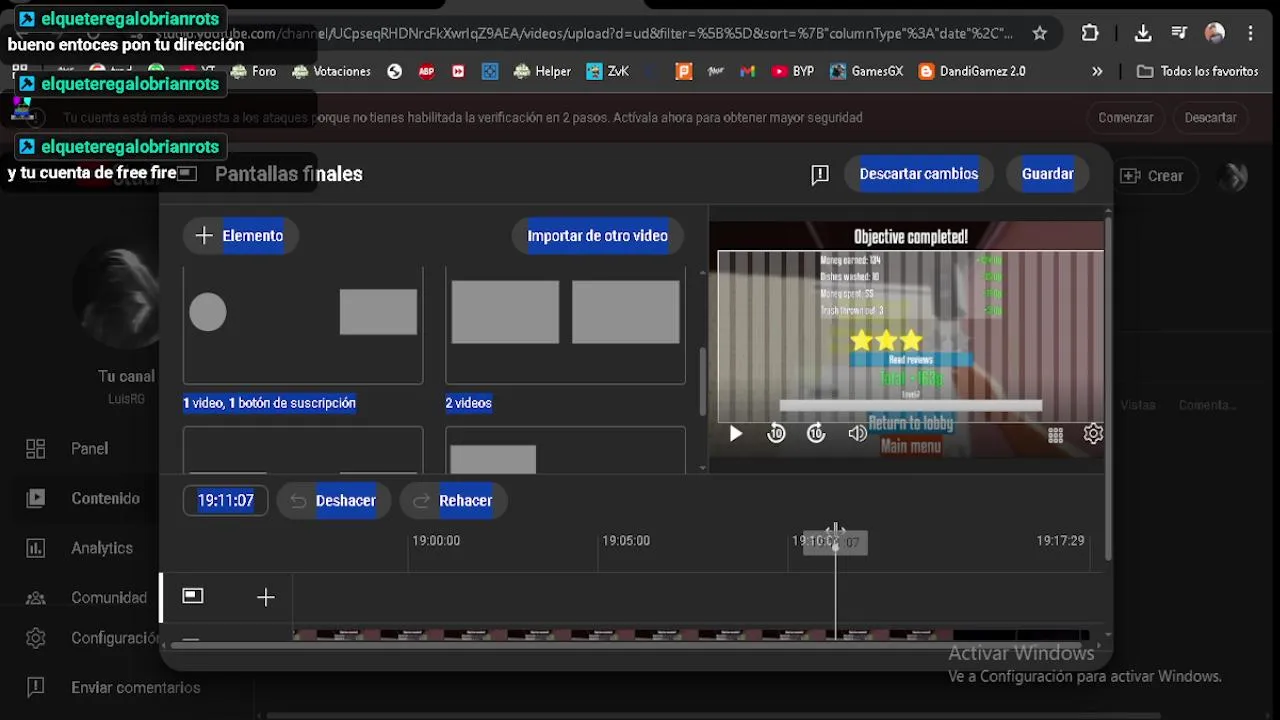
Task: Click the video thumbnails strip in timeline
Action: [x=690, y=634]
